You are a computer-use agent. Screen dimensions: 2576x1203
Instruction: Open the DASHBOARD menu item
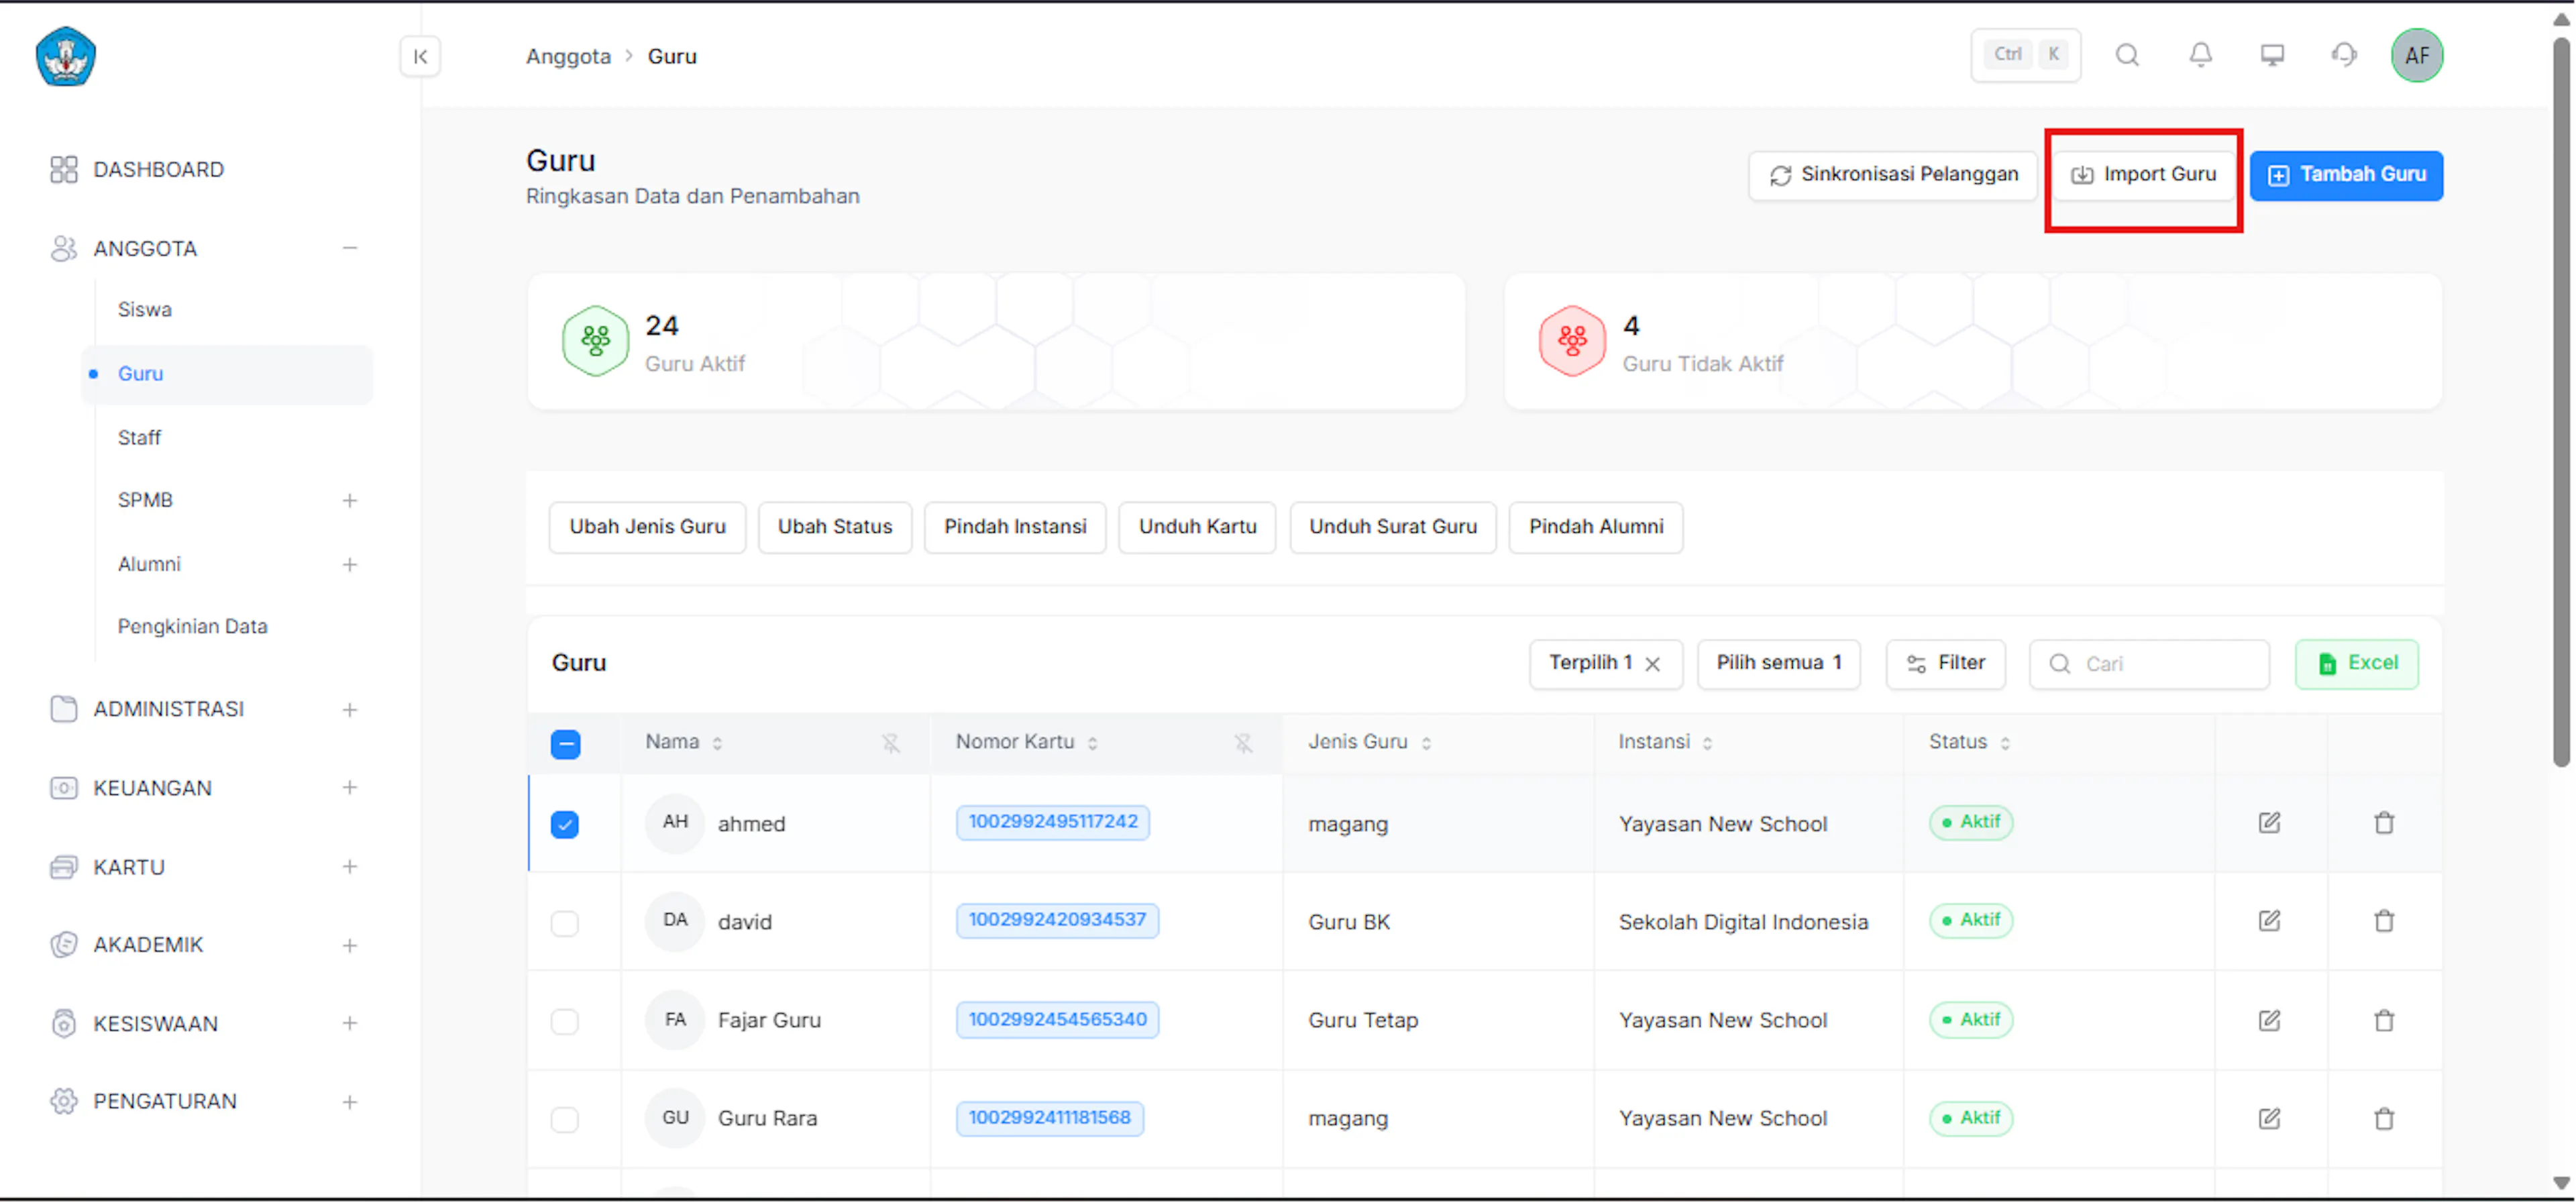pos(158,170)
